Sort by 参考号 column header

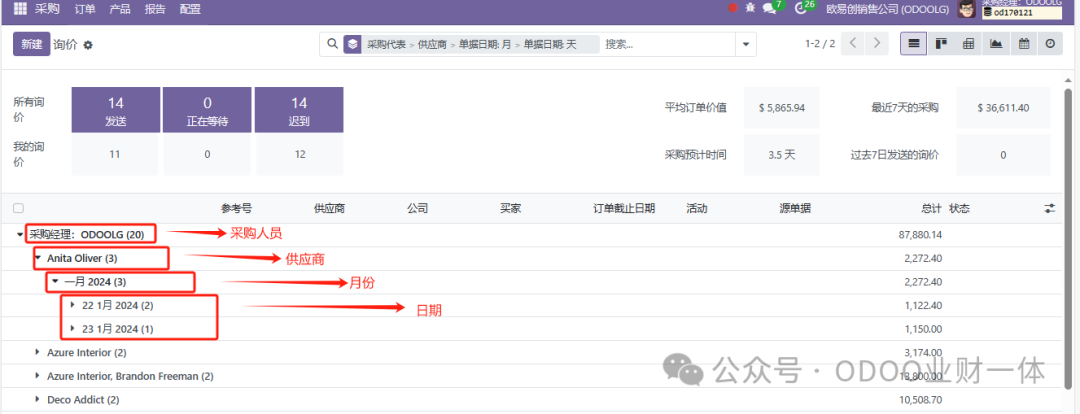tap(236, 208)
